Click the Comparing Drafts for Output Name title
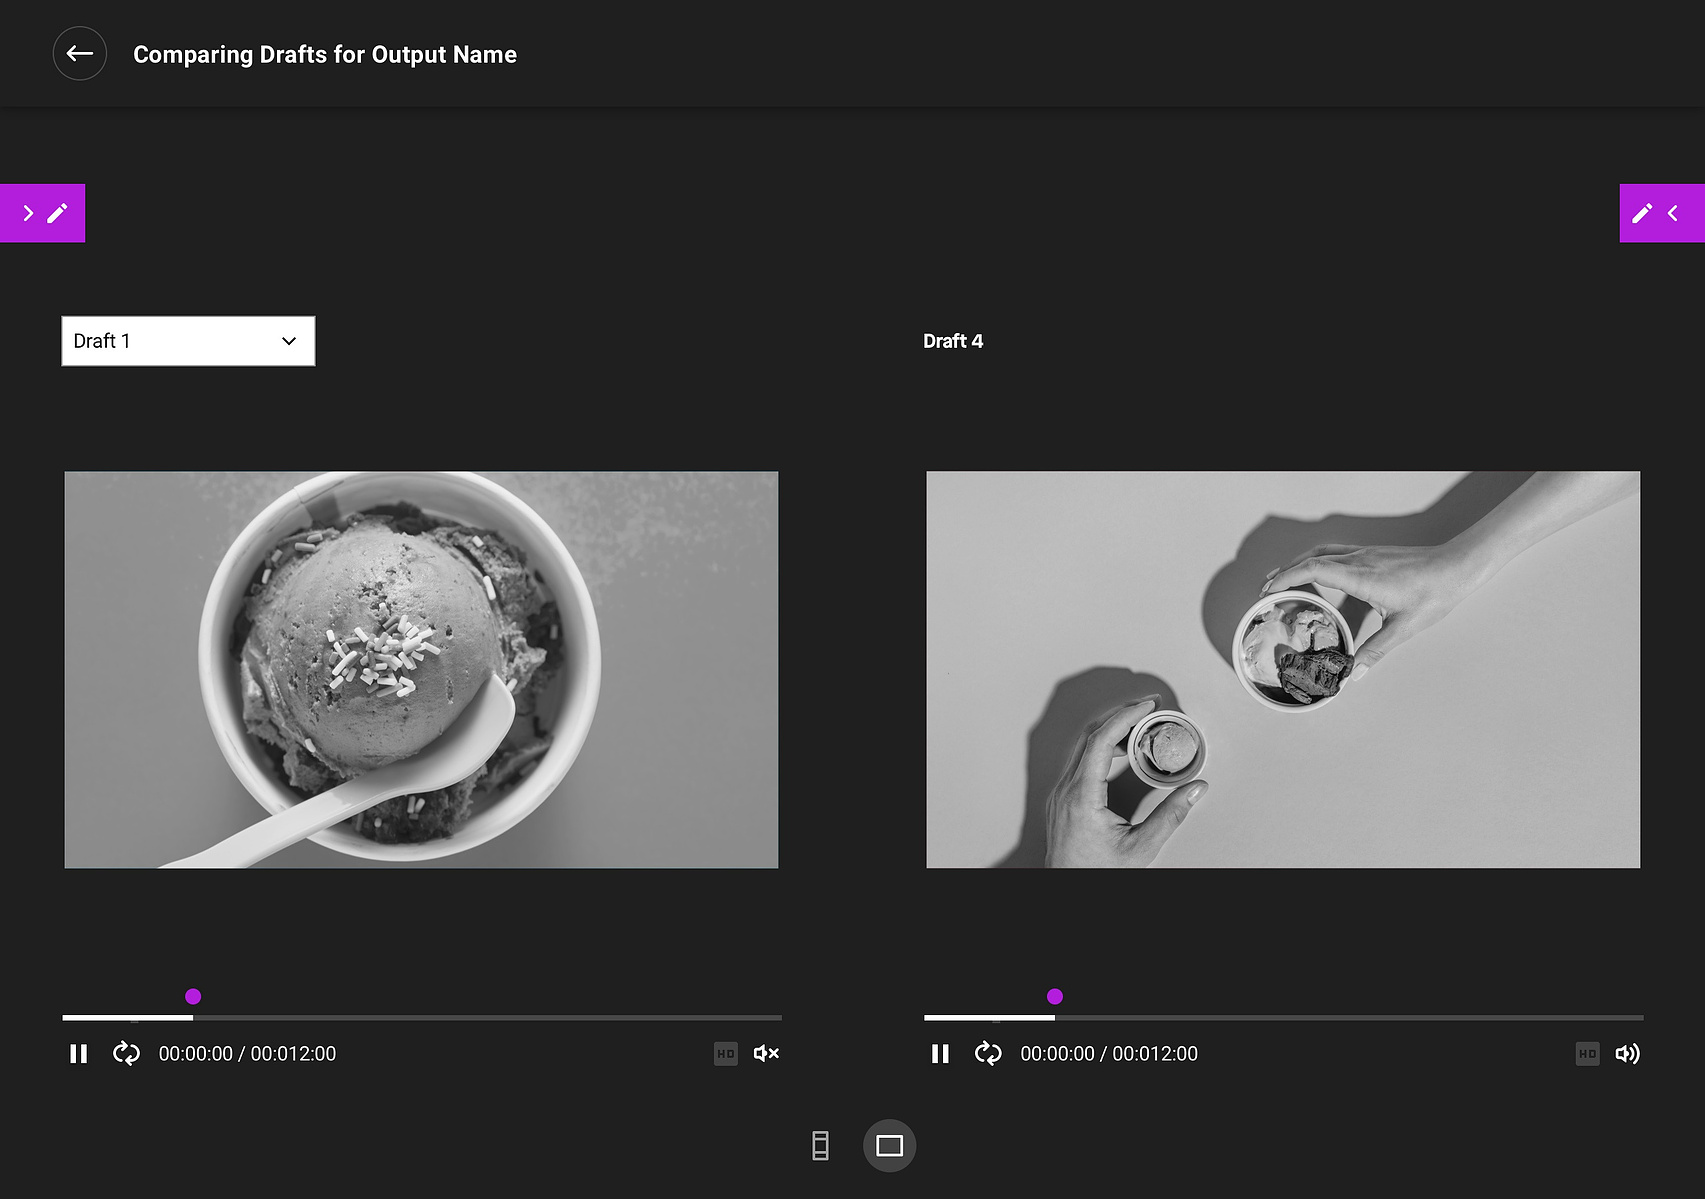The width and height of the screenshot is (1705, 1199). (x=325, y=54)
